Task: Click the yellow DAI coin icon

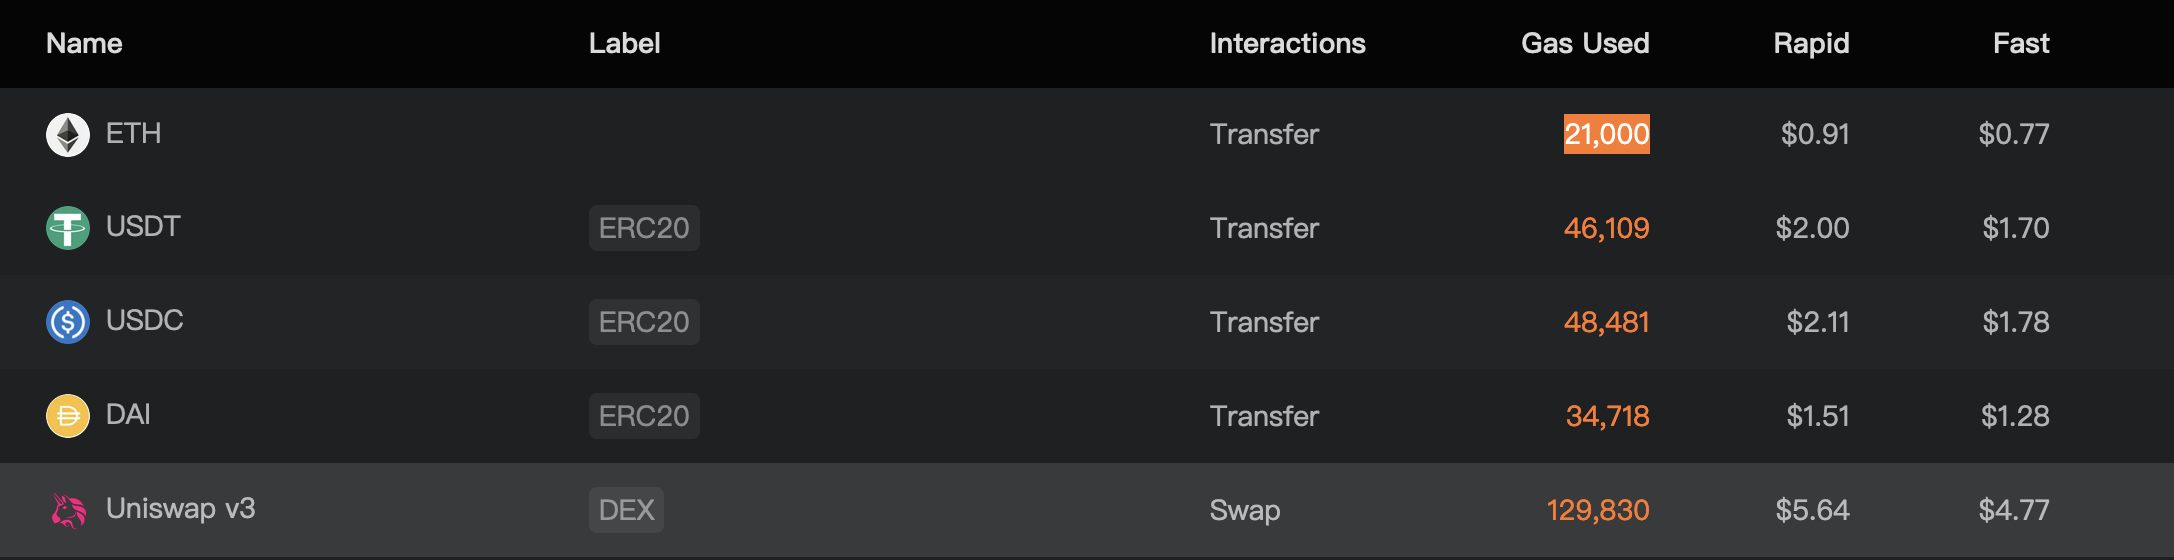Action: click(68, 416)
